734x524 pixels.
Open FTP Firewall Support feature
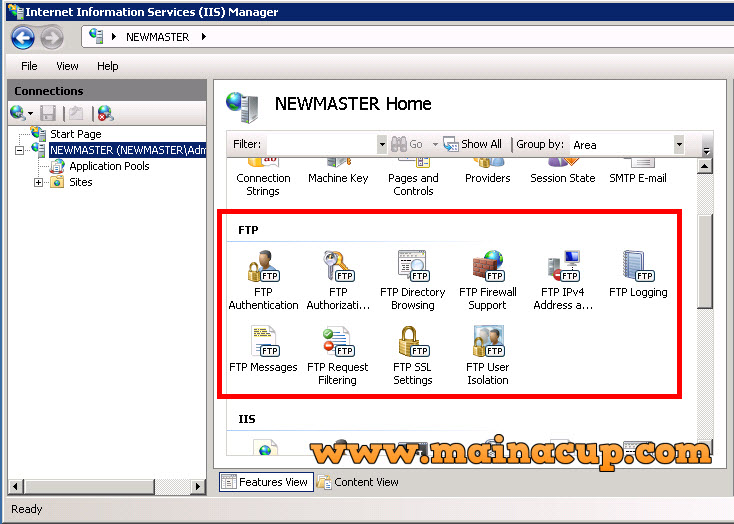coord(487,280)
